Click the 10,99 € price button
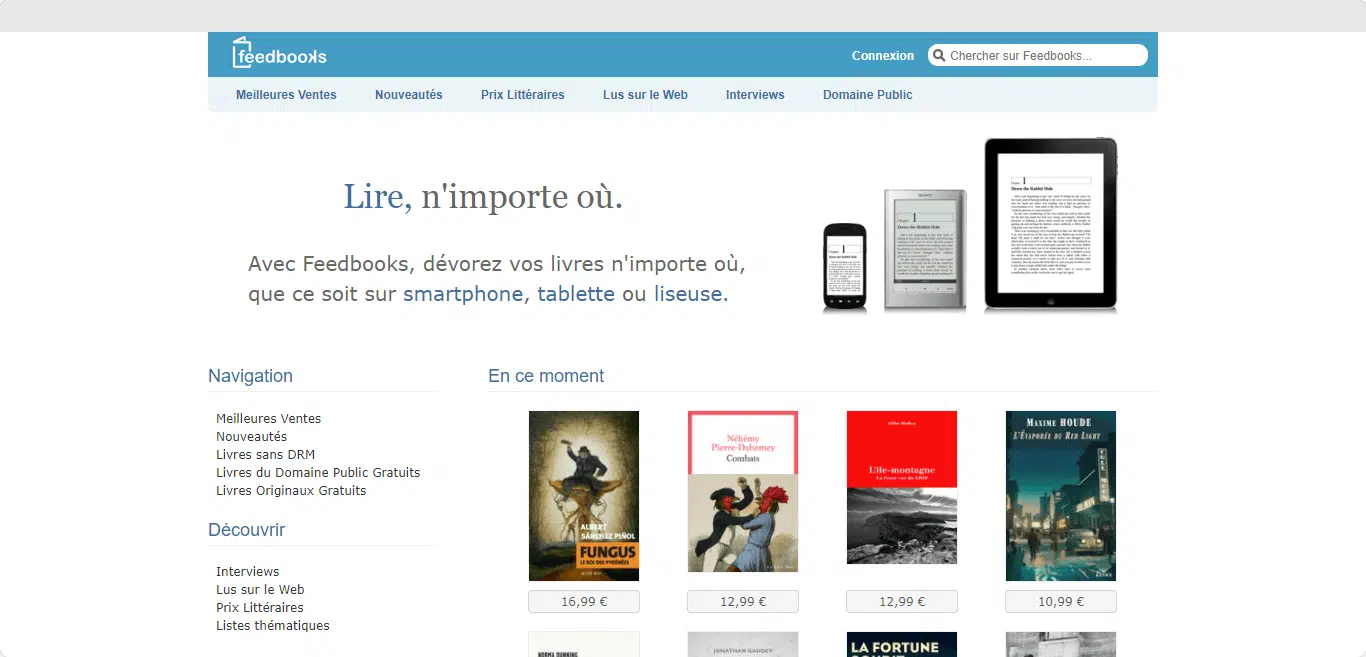Screen dimensions: 1366x657 1061,602
